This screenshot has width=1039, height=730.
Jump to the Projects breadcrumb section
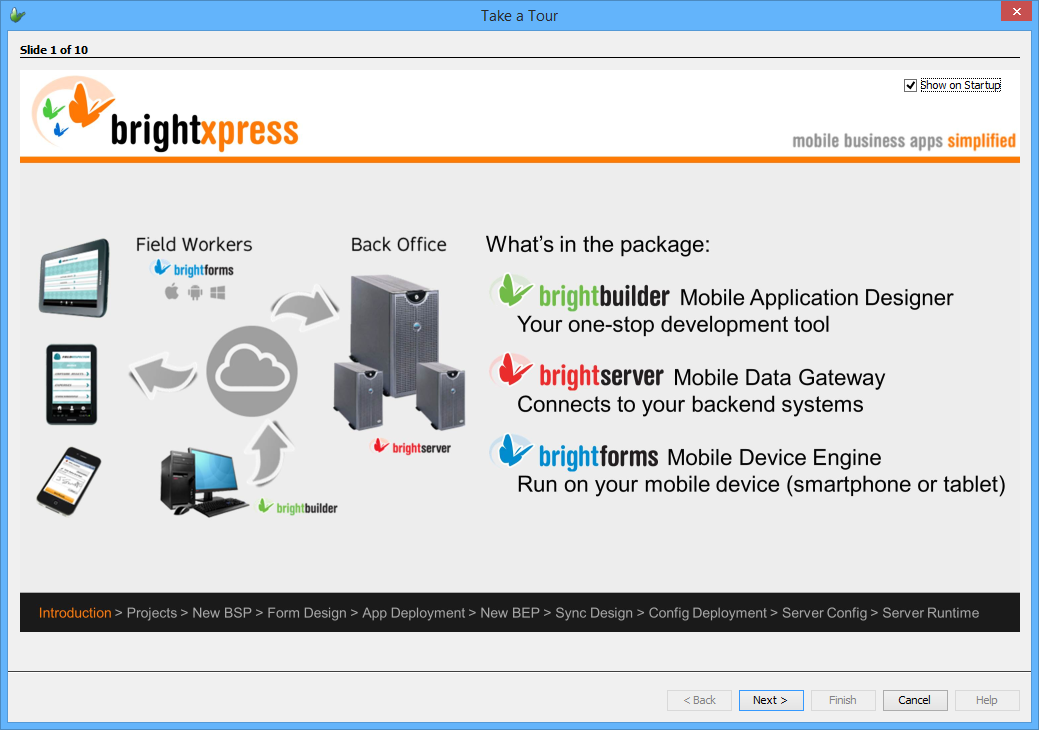(x=152, y=613)
